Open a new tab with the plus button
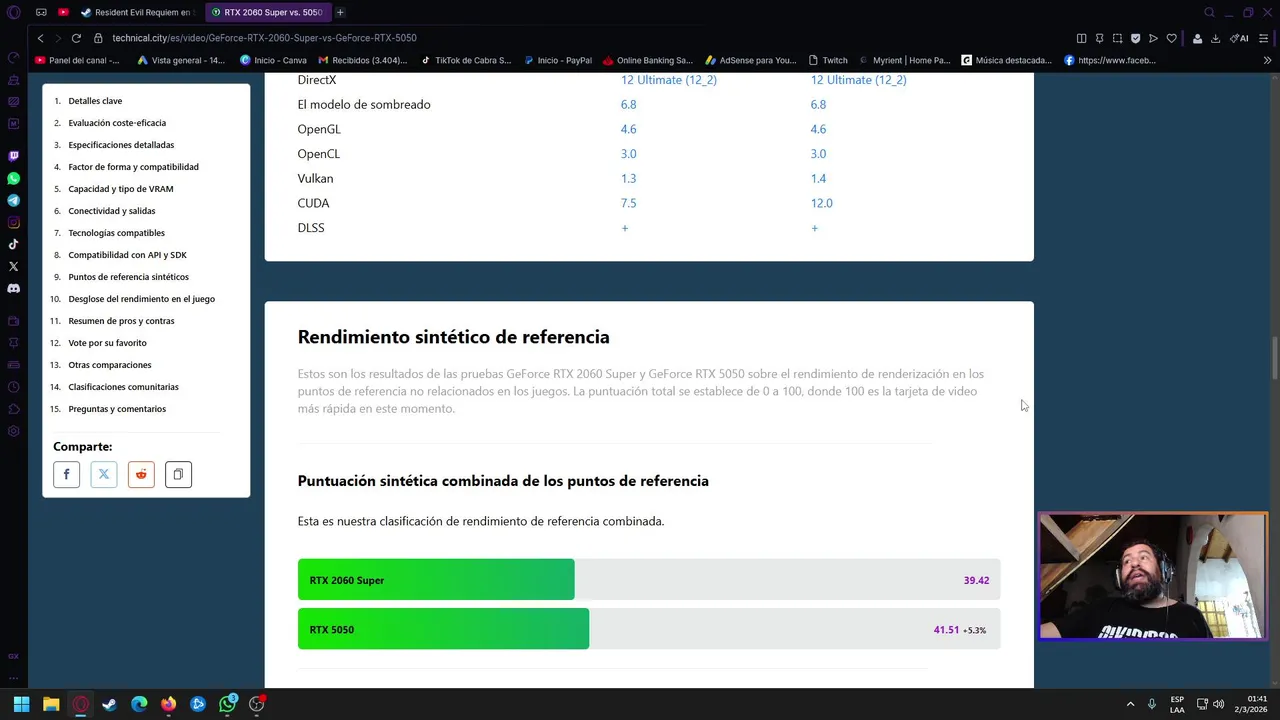This screenshot has width=1280, height=720. point(340,12)
